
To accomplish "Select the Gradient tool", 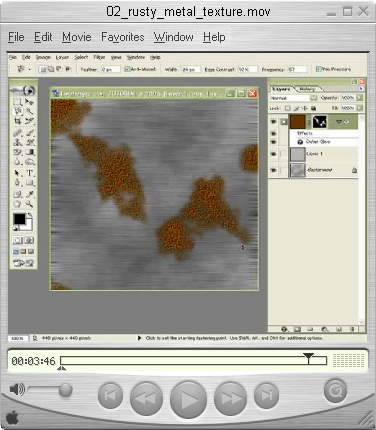I will [x=29, y=152].
